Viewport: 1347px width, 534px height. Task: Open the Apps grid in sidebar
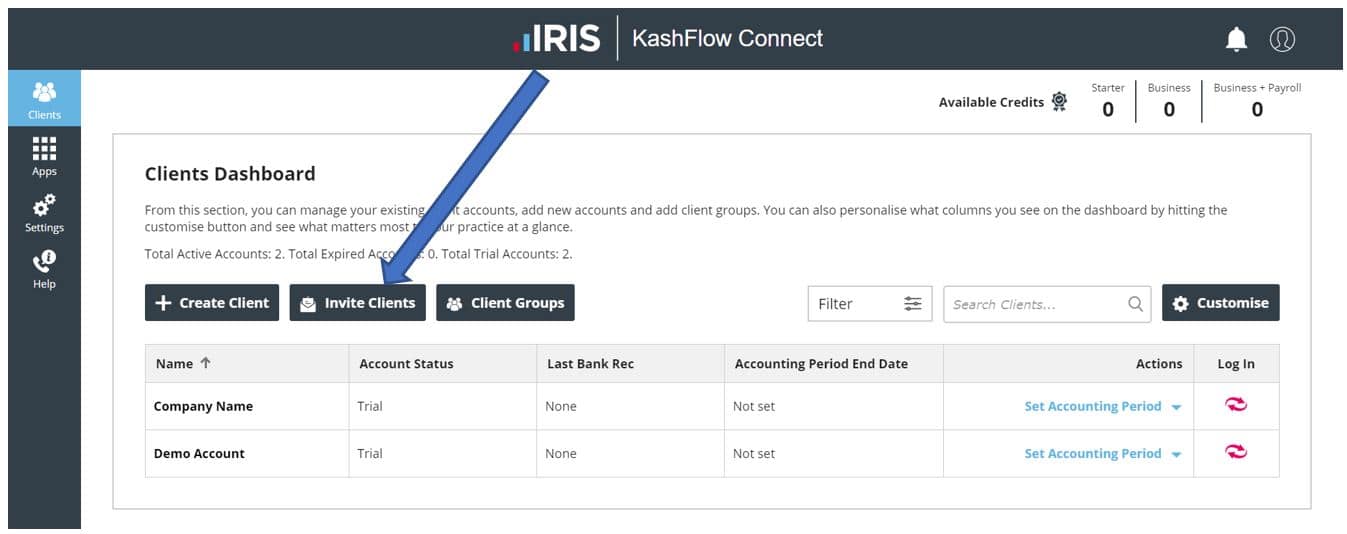coord(44,156)
